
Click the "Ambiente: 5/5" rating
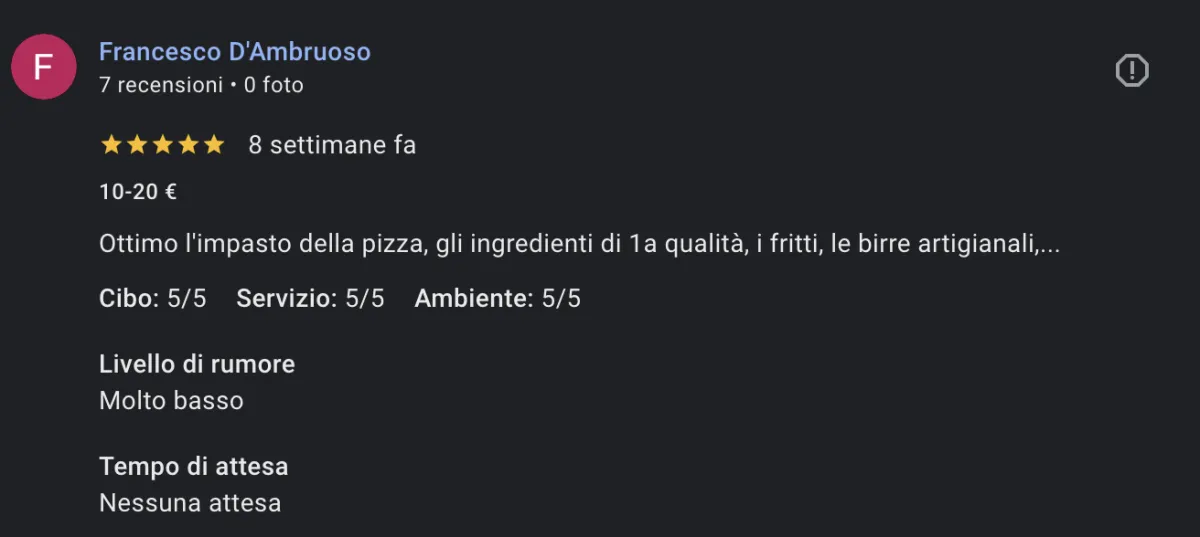point(497,298)
